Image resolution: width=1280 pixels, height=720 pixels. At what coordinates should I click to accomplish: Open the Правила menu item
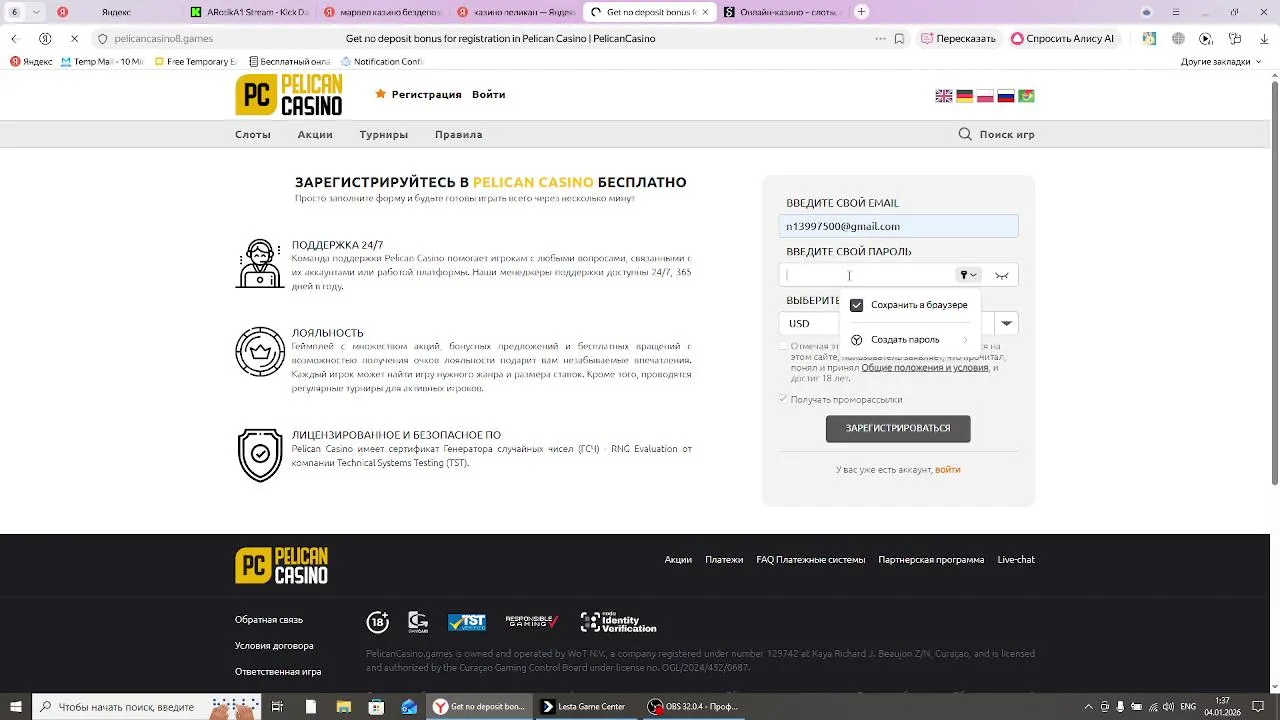coord(459,134)
